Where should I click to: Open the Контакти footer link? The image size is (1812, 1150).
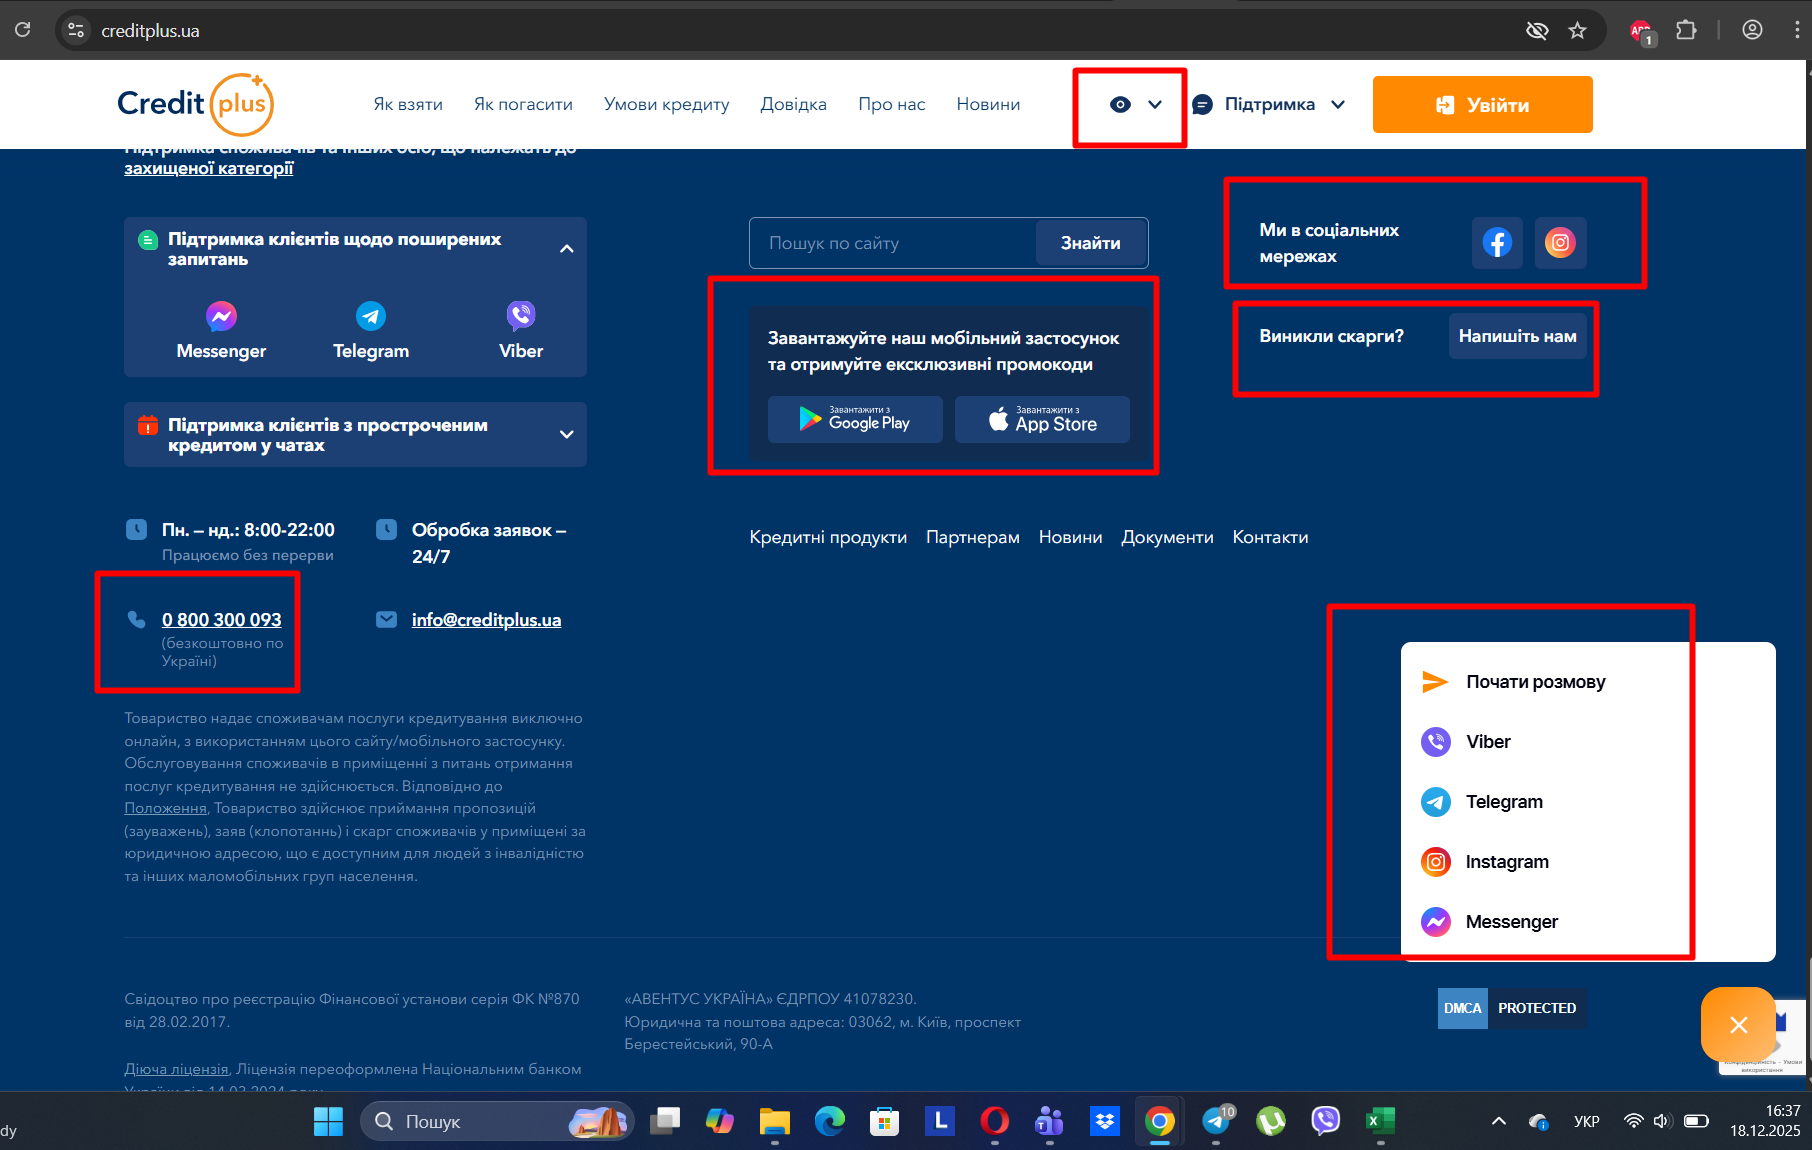[1270, 537]
